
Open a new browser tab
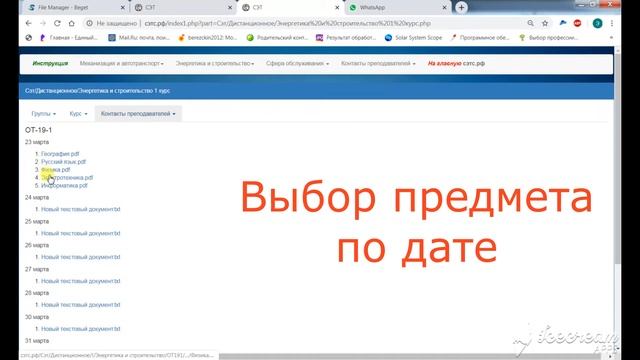coord(461,7)
